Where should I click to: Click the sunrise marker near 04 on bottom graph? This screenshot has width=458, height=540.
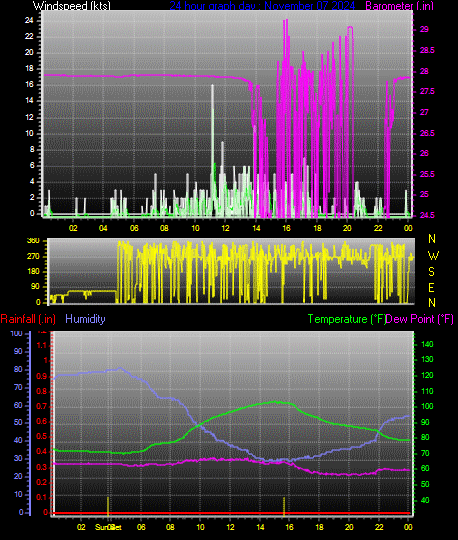(x=108, y=506)
